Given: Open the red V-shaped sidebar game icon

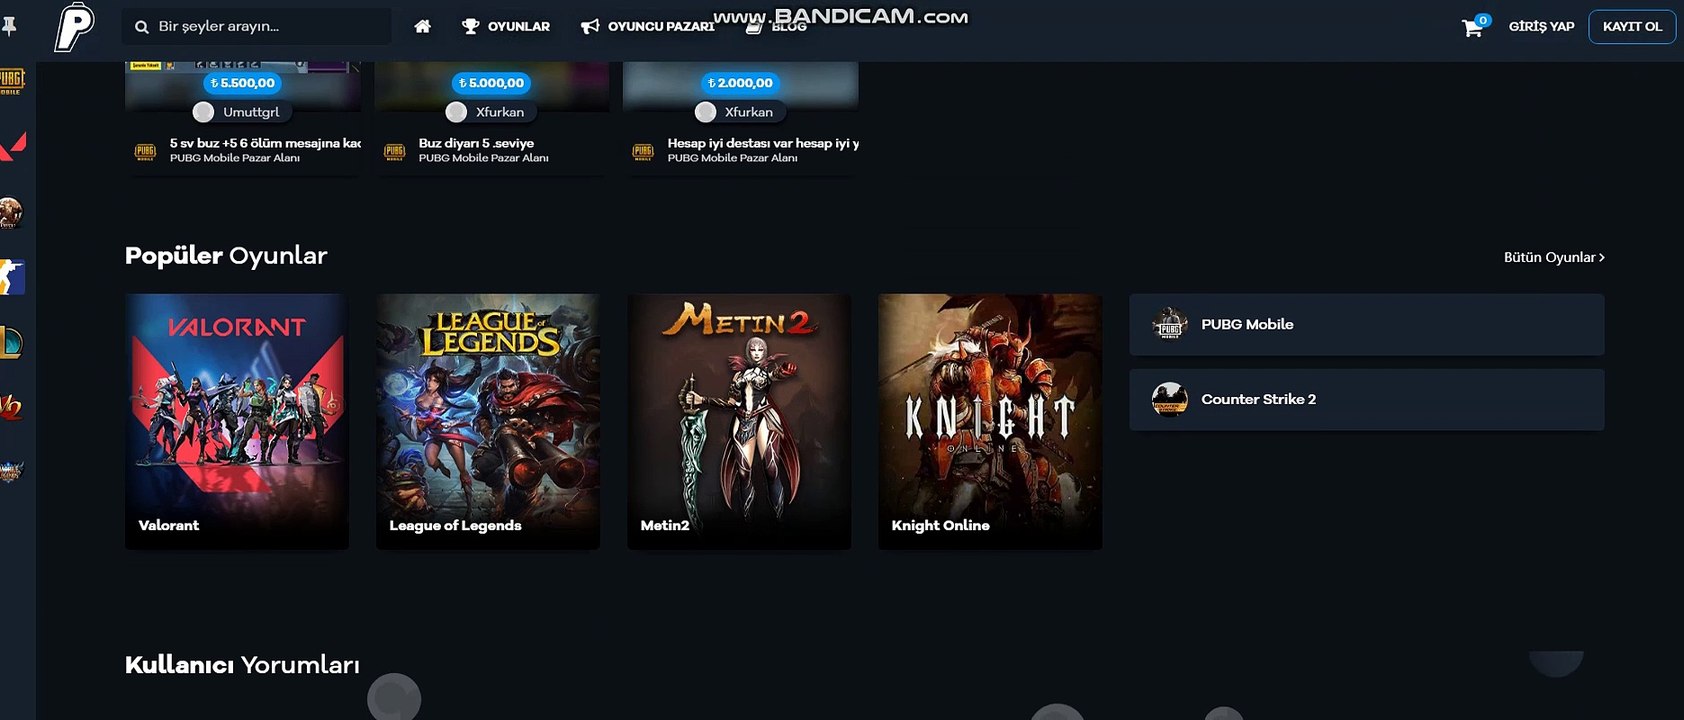Looking at the screenshot, I should coord(11,407).
